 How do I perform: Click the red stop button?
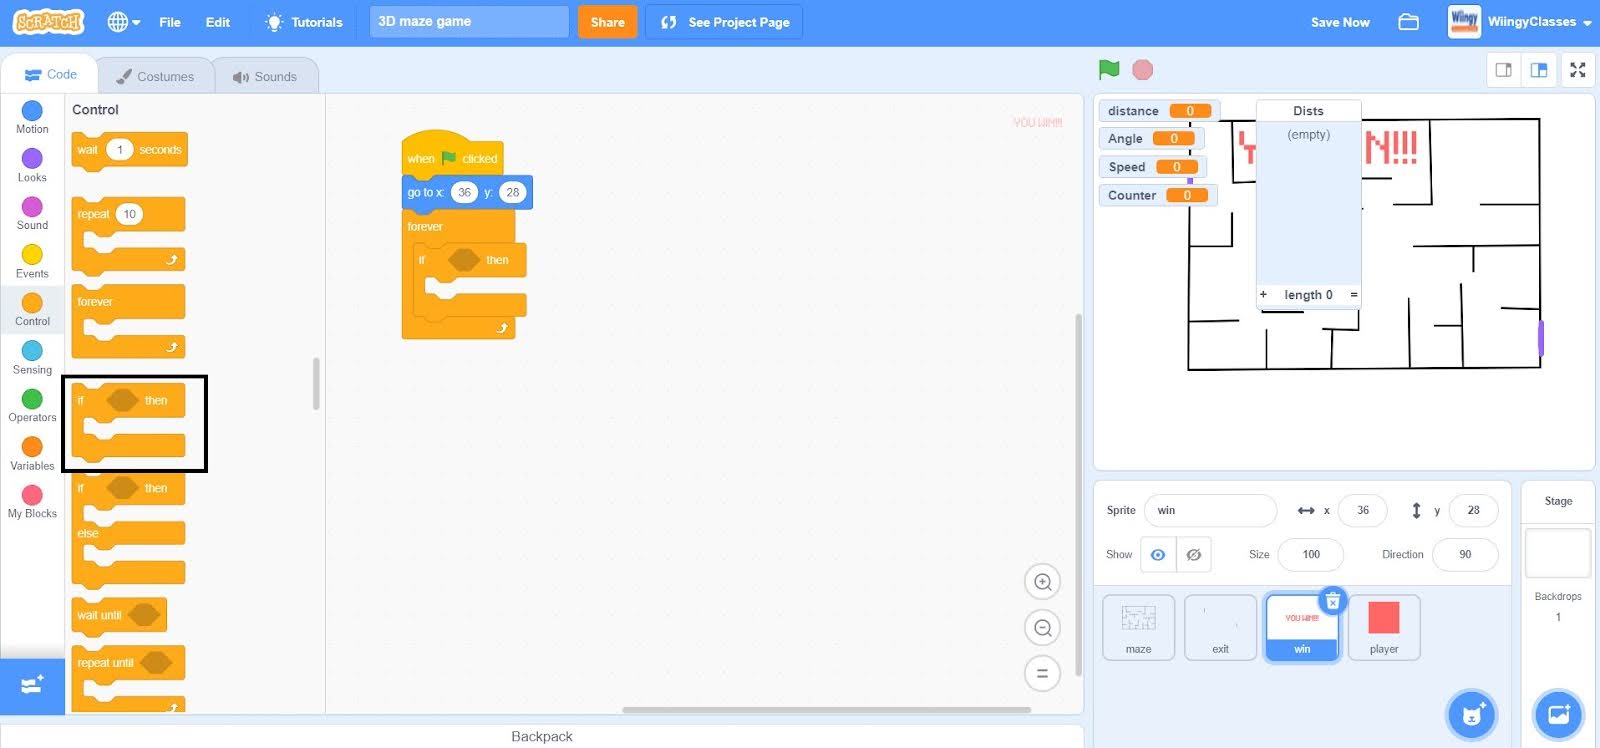point(1142,69)
